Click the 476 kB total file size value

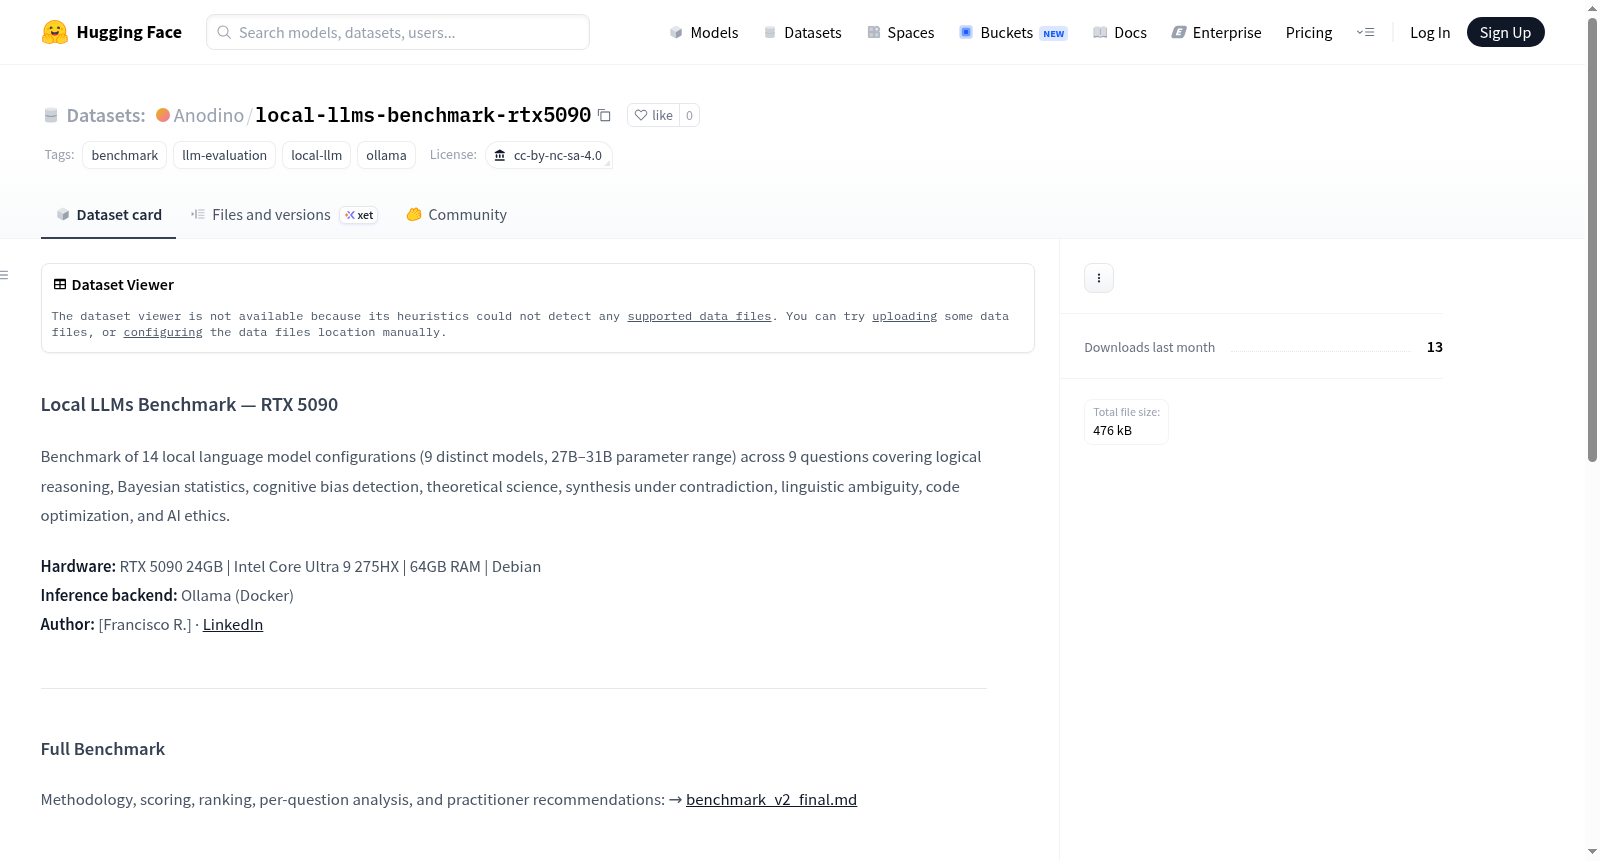click(x=1112, y=431)
